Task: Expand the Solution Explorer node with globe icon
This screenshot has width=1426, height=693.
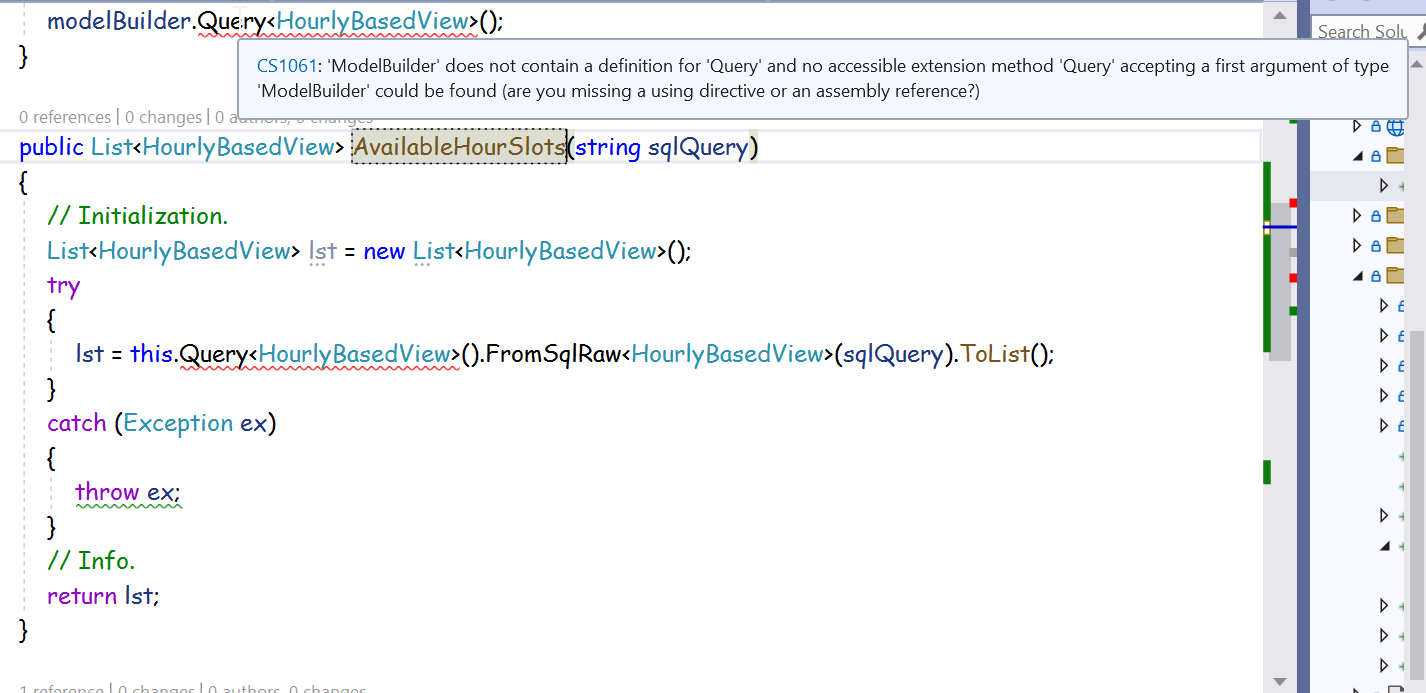Action: (1357, 126)
